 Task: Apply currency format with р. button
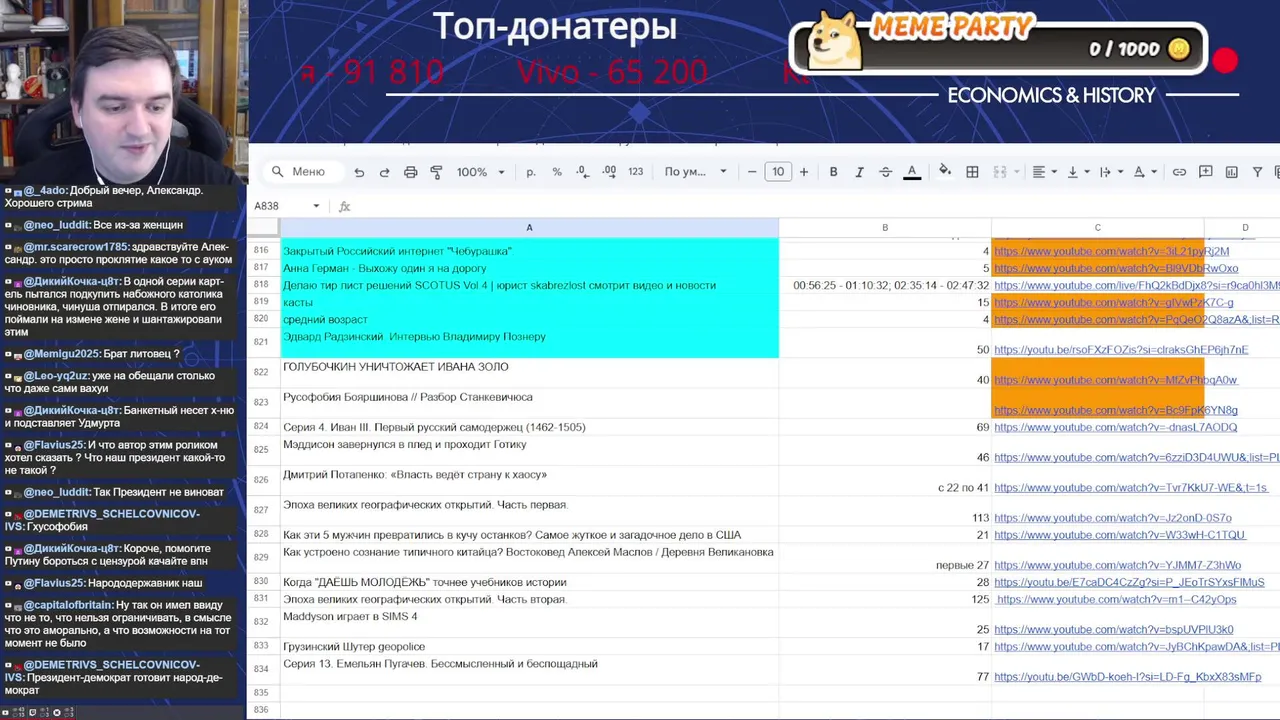531,172
